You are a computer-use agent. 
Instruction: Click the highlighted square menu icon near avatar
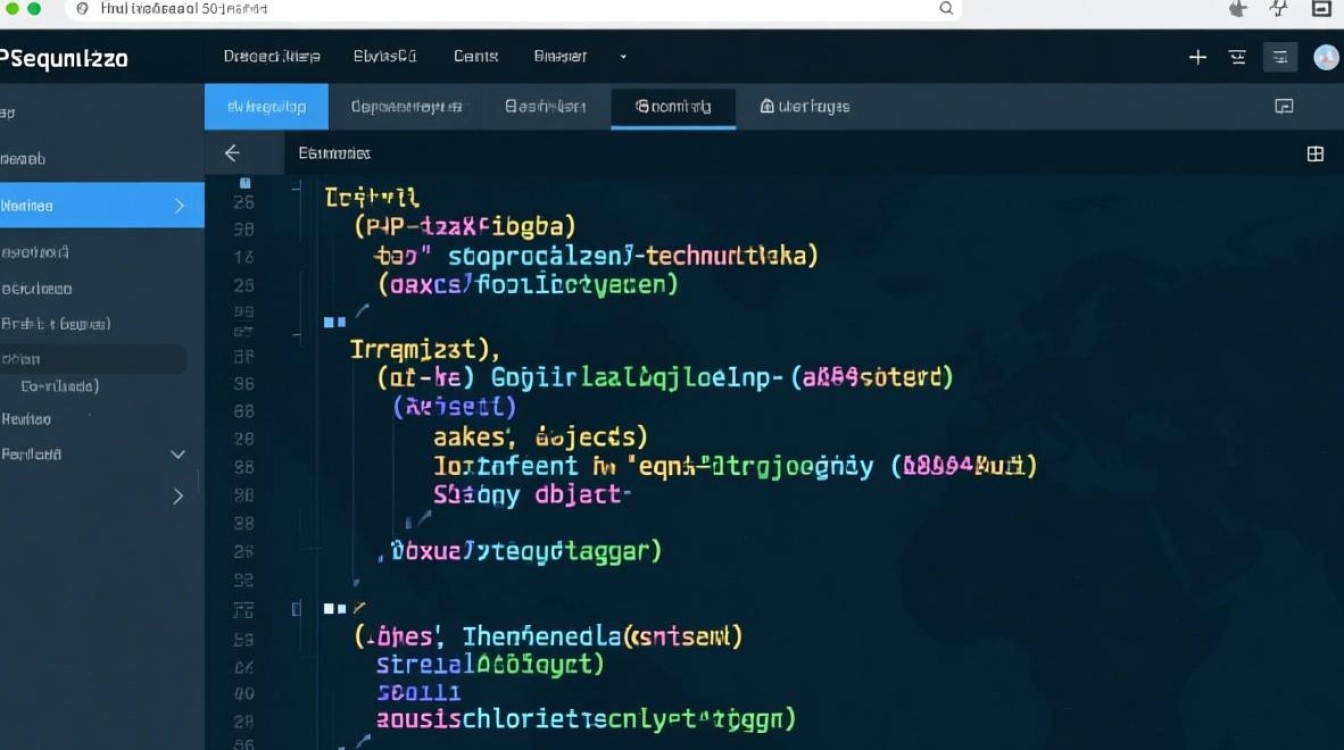point(1280,57)
